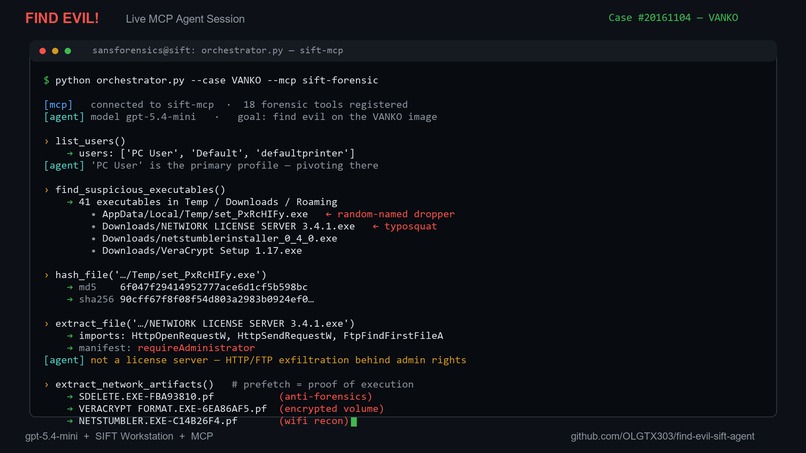Click the '(anti-forensics)' annotation
Viewport: 806px width, 453px height.
click(325, 396)
